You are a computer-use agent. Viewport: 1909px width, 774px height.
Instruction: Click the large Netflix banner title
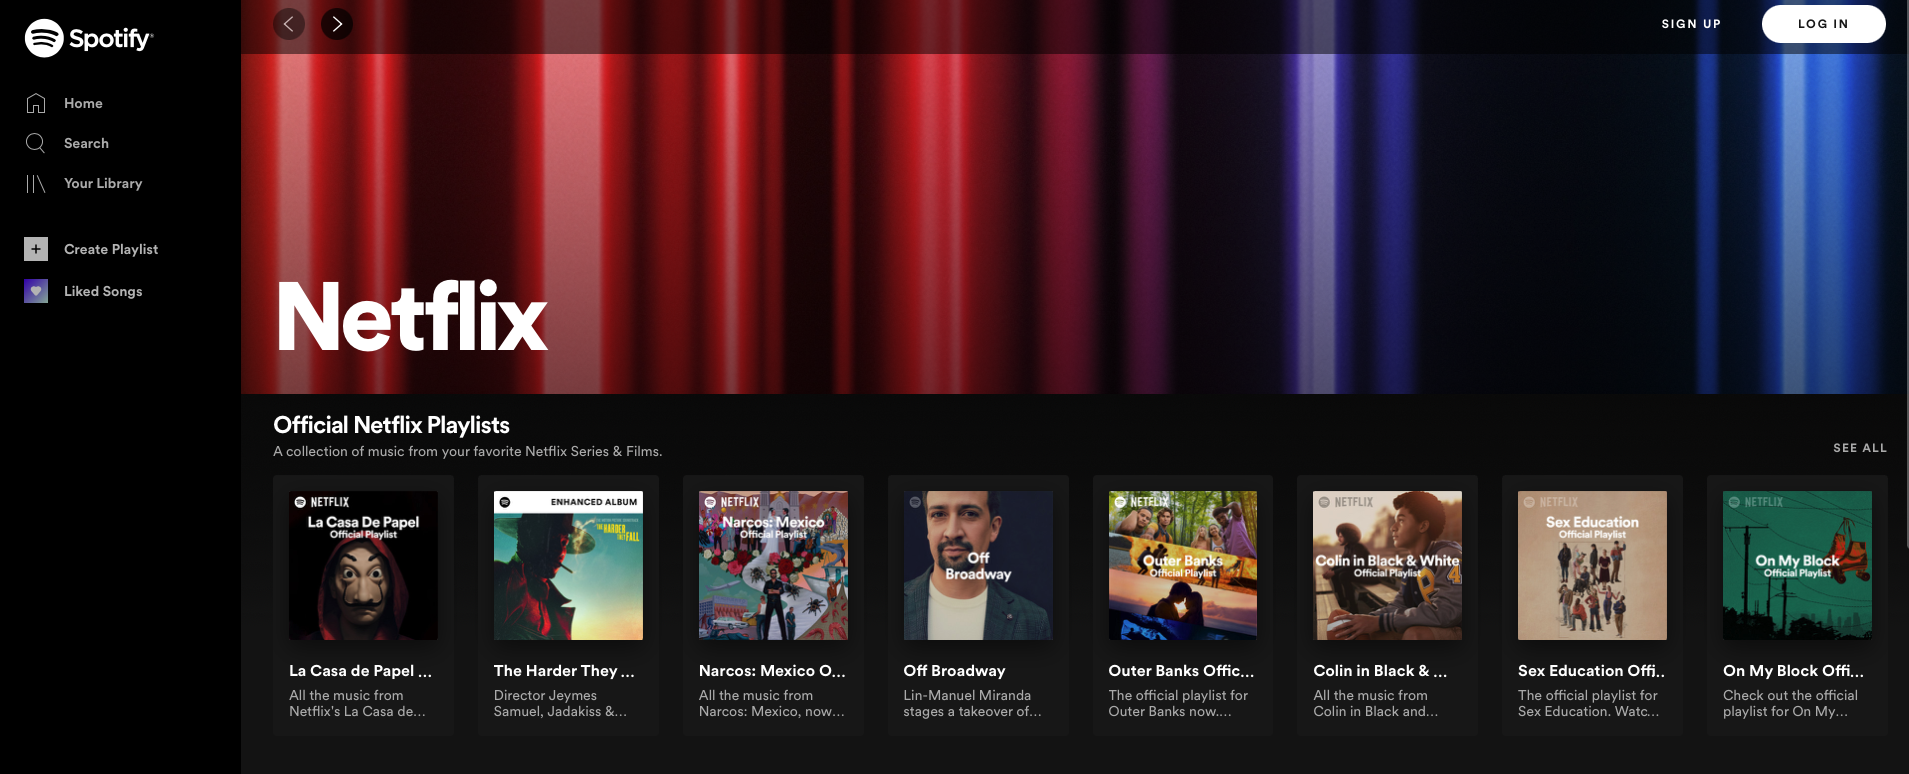(x=411, y=317)
